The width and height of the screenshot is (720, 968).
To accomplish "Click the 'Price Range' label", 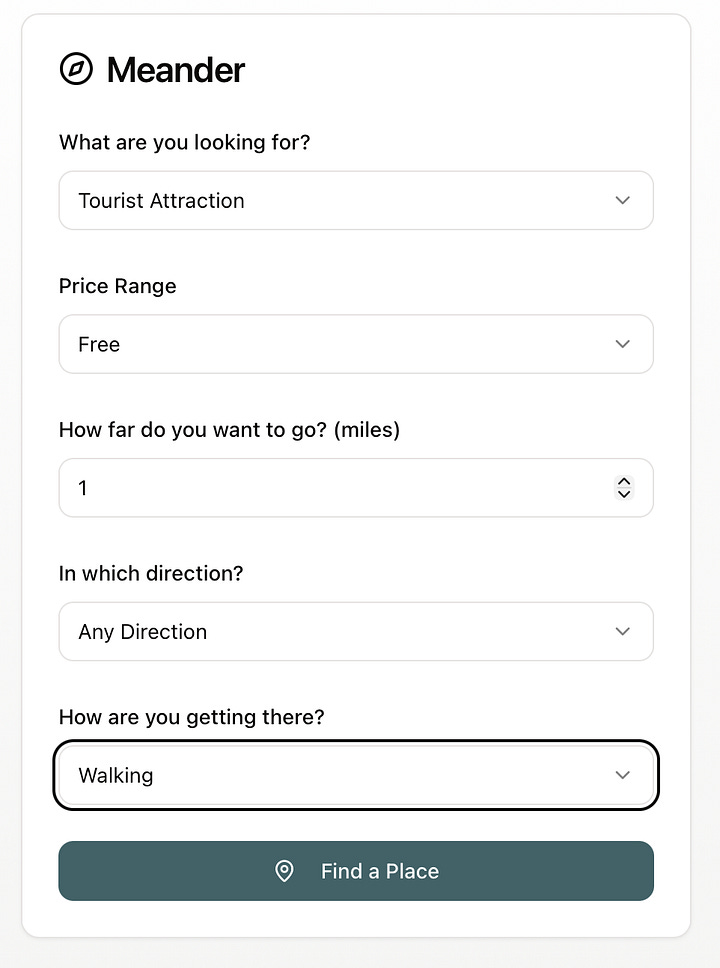I will pos(117,286).
